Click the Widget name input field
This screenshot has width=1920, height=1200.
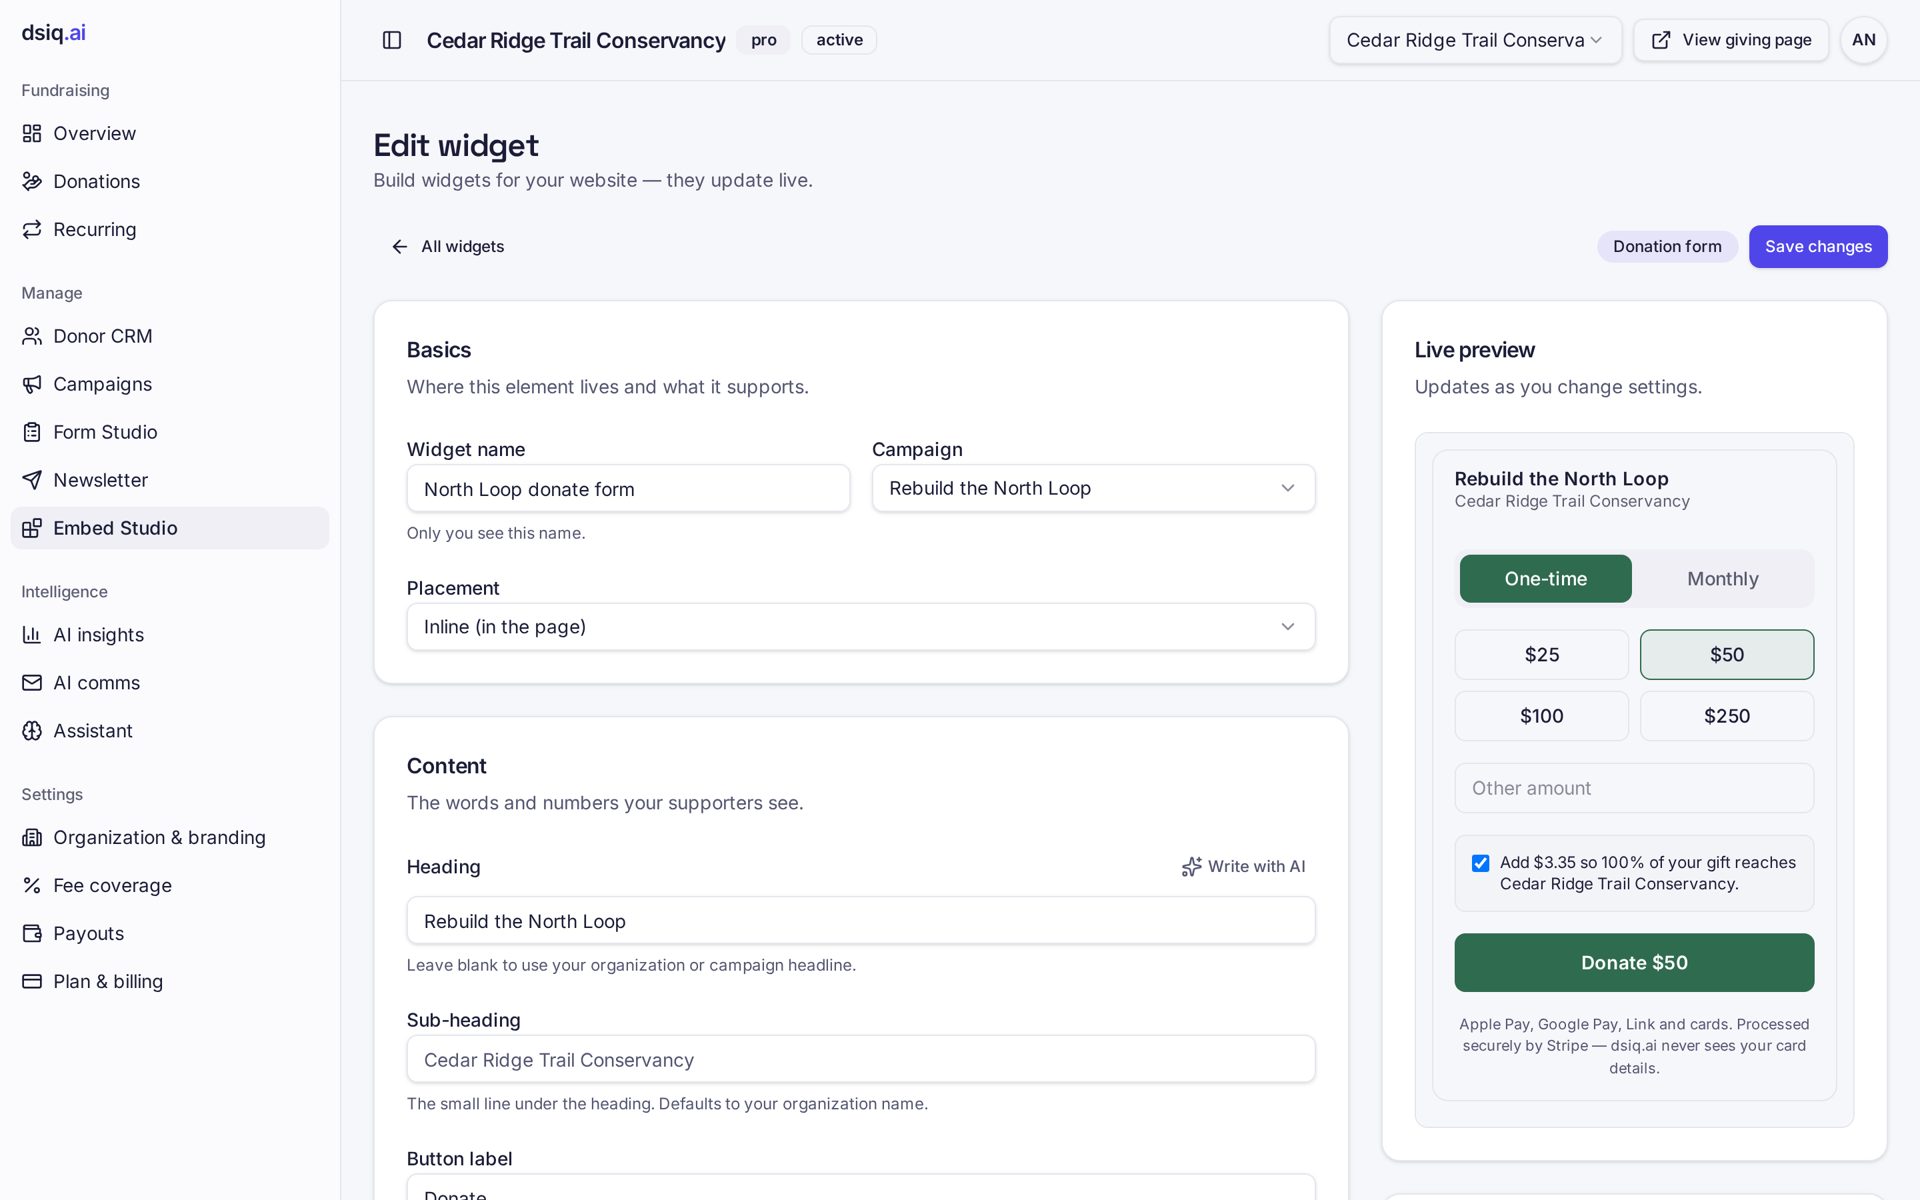click(x=628, y=489)
